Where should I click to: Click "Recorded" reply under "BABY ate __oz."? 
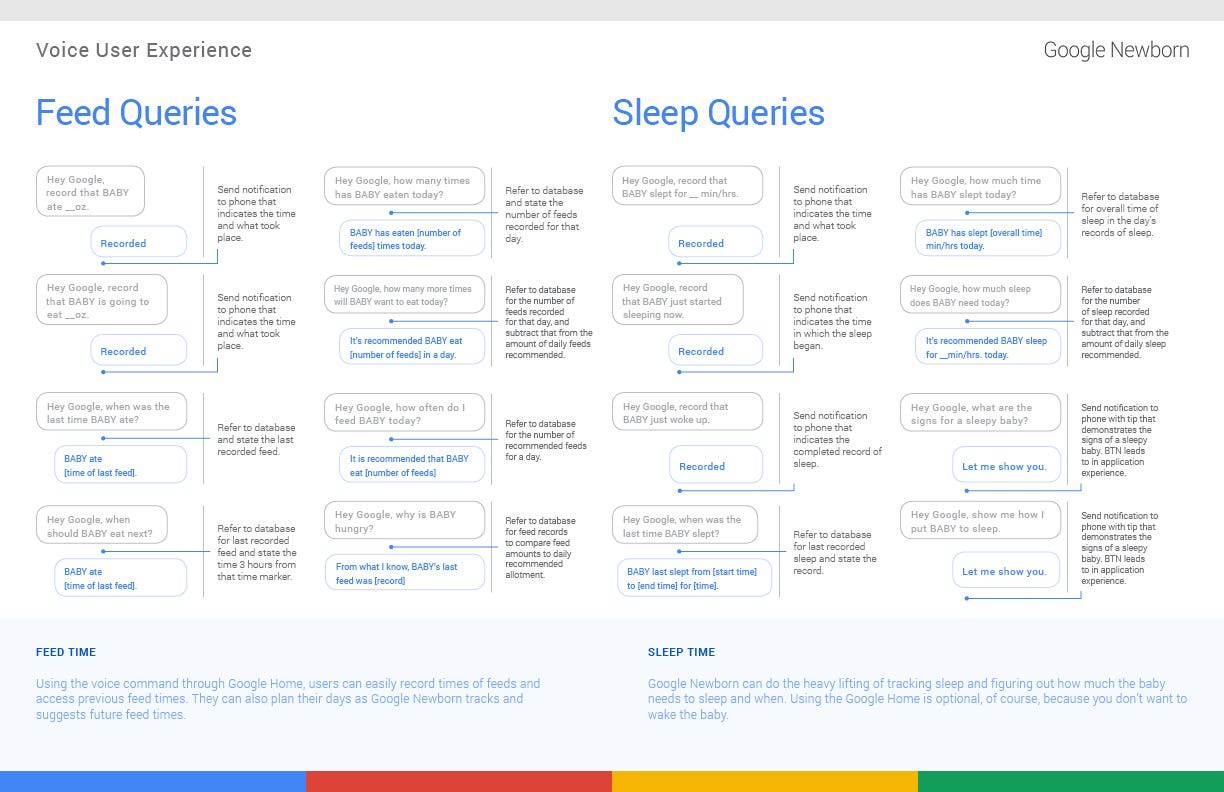(139, 242)
